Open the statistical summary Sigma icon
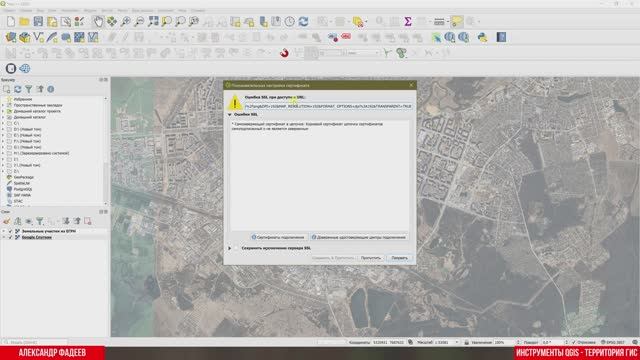 (408, 22)
